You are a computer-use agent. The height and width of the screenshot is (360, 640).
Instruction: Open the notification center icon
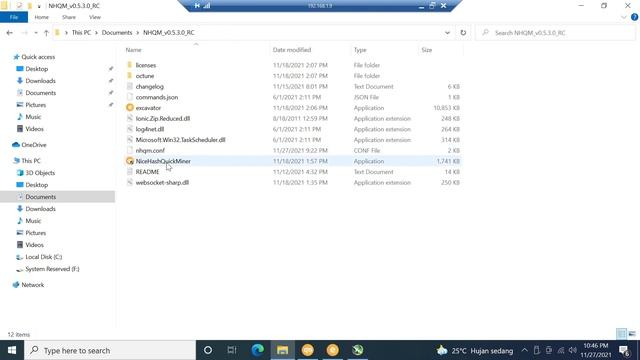point(624,350)
